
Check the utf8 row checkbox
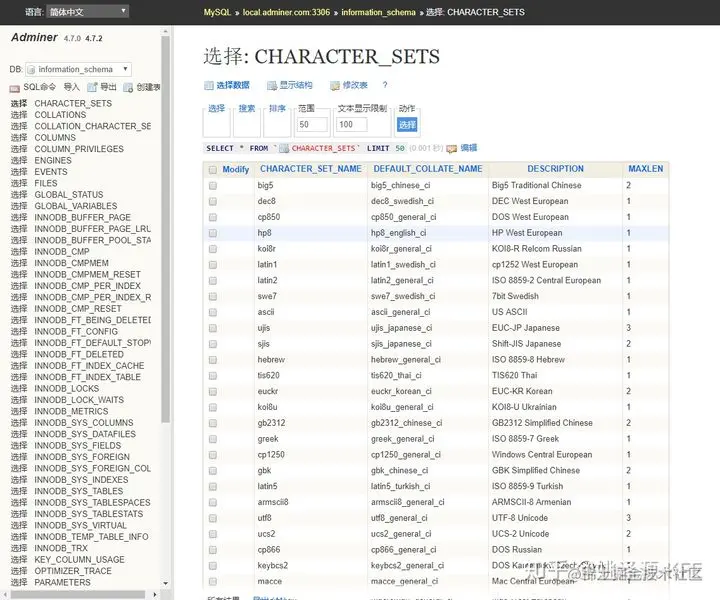213,518
